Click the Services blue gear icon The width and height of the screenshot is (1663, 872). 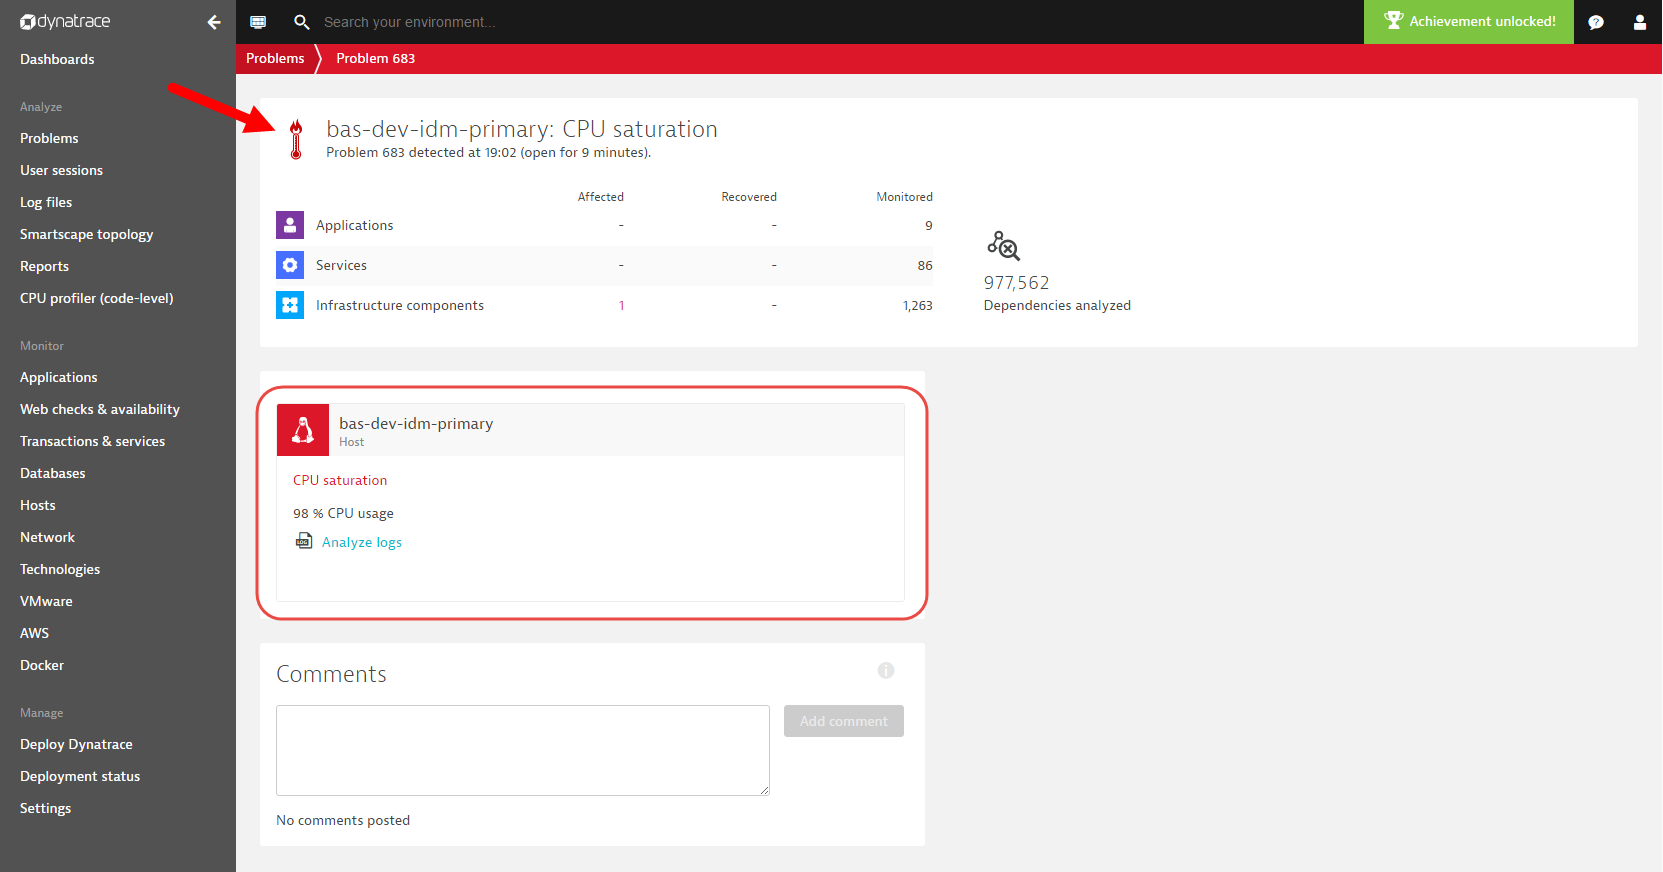(x=290, y=265)
